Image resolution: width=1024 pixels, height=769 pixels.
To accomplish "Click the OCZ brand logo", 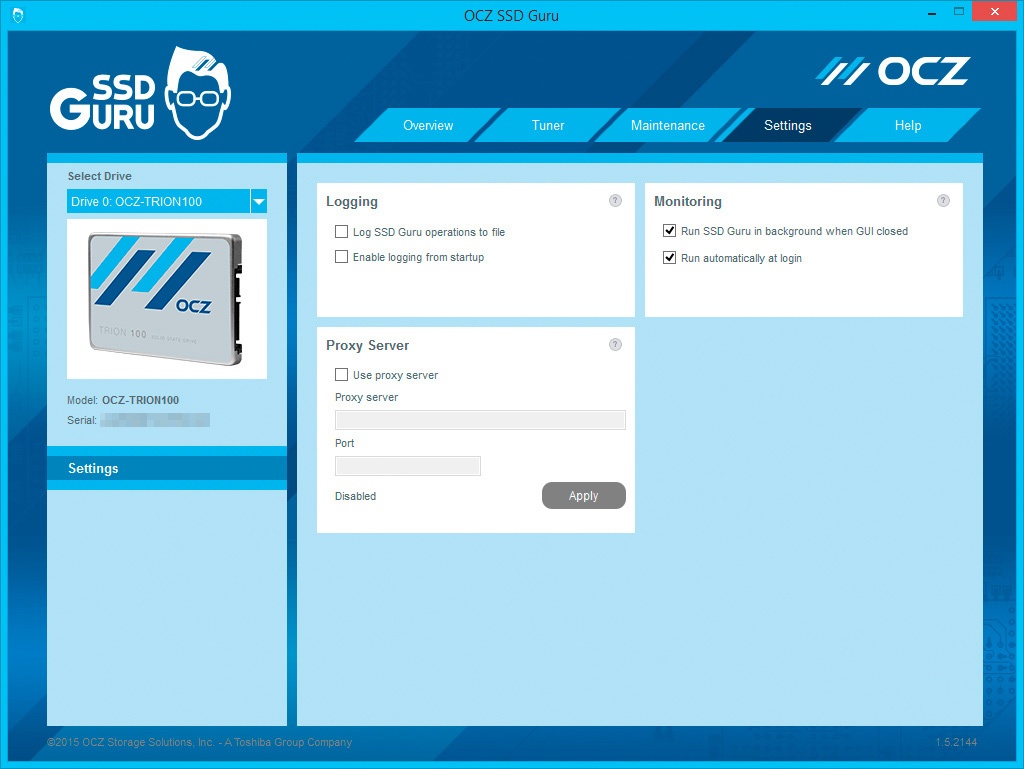I will point(893,71).
